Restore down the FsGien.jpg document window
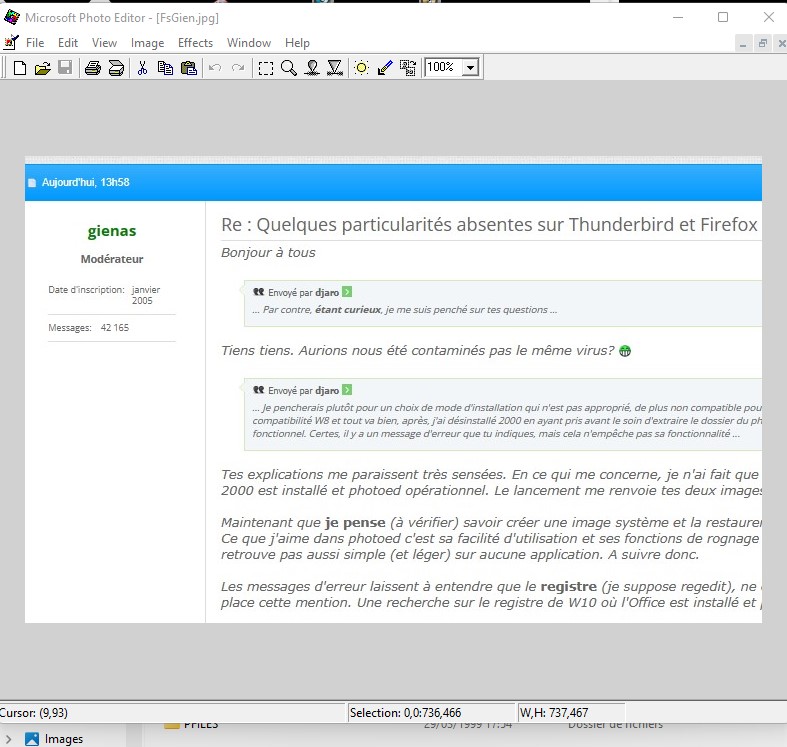Image resolution: width=787 pixels, height=747 pixels. coord(762,44)
